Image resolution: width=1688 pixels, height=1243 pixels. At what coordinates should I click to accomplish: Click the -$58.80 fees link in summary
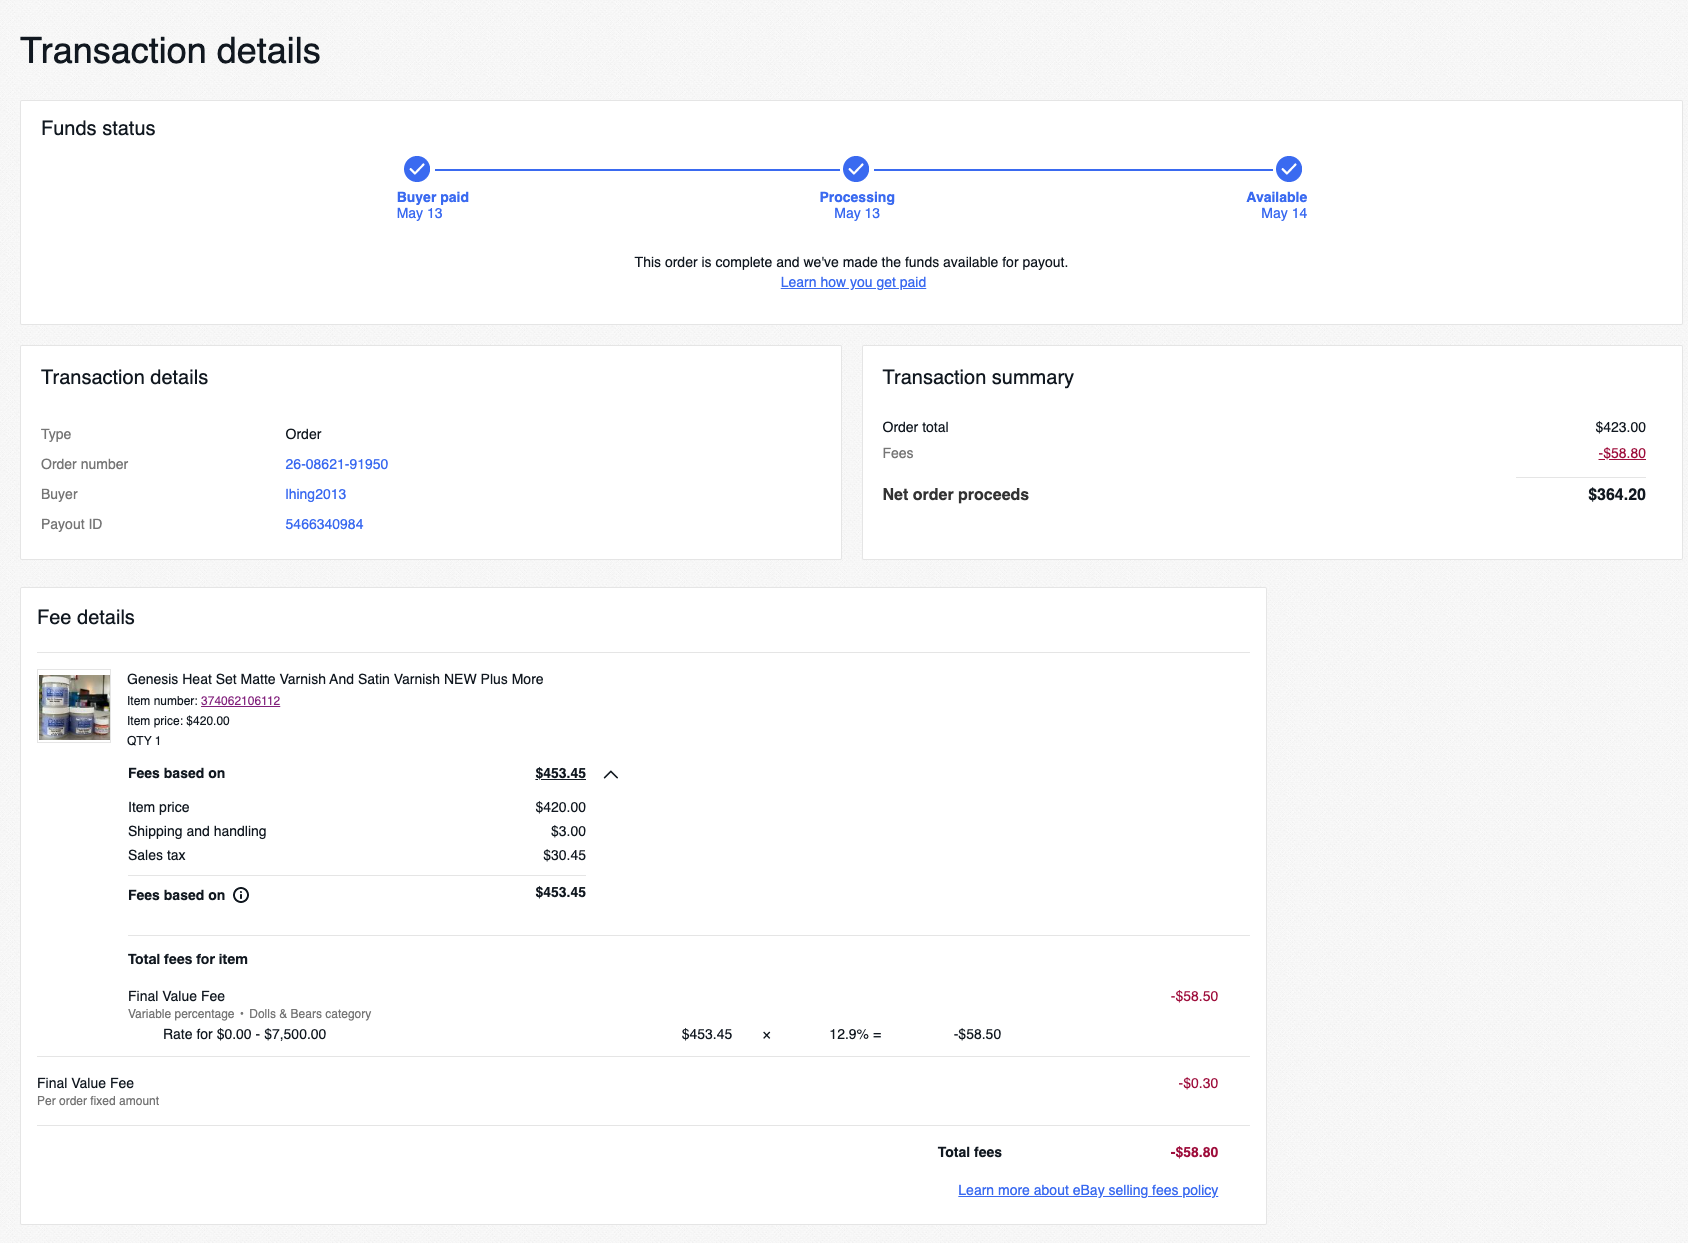(x=1622, y=453)
